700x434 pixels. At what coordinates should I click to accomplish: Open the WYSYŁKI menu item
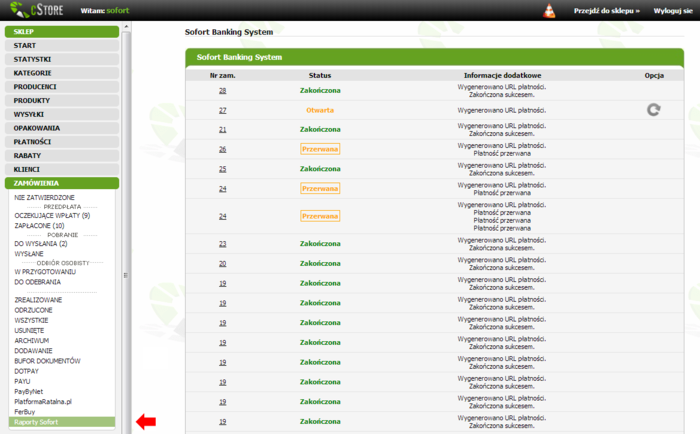(62, 114)
